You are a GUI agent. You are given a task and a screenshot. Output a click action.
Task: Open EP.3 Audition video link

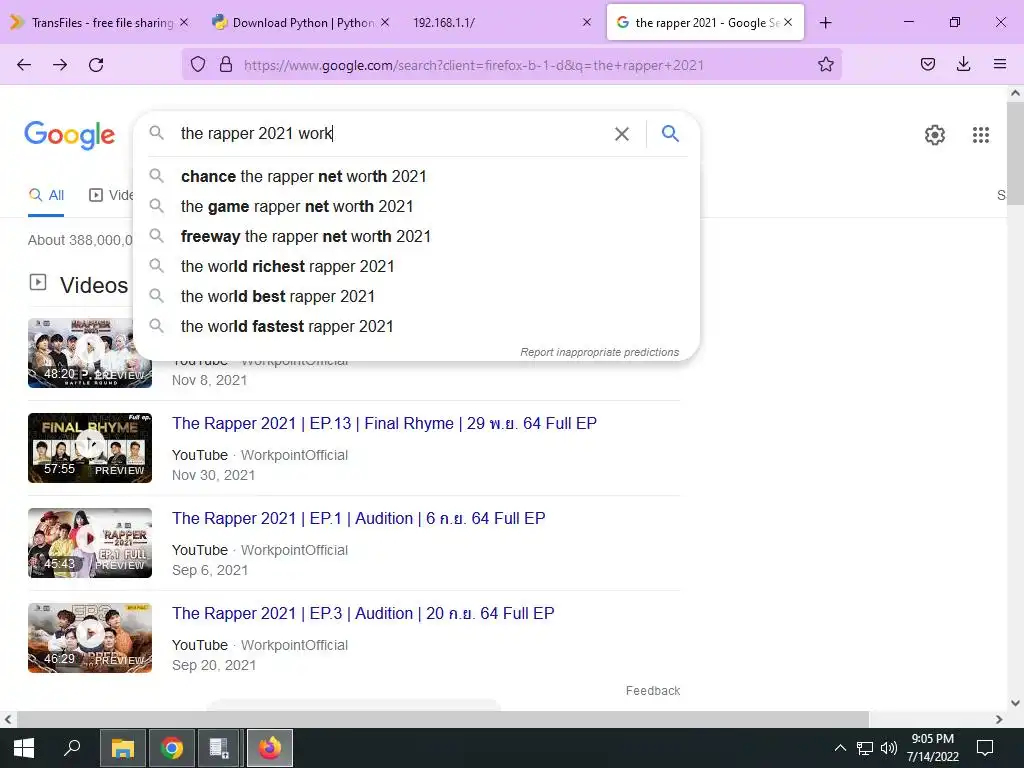363,614
